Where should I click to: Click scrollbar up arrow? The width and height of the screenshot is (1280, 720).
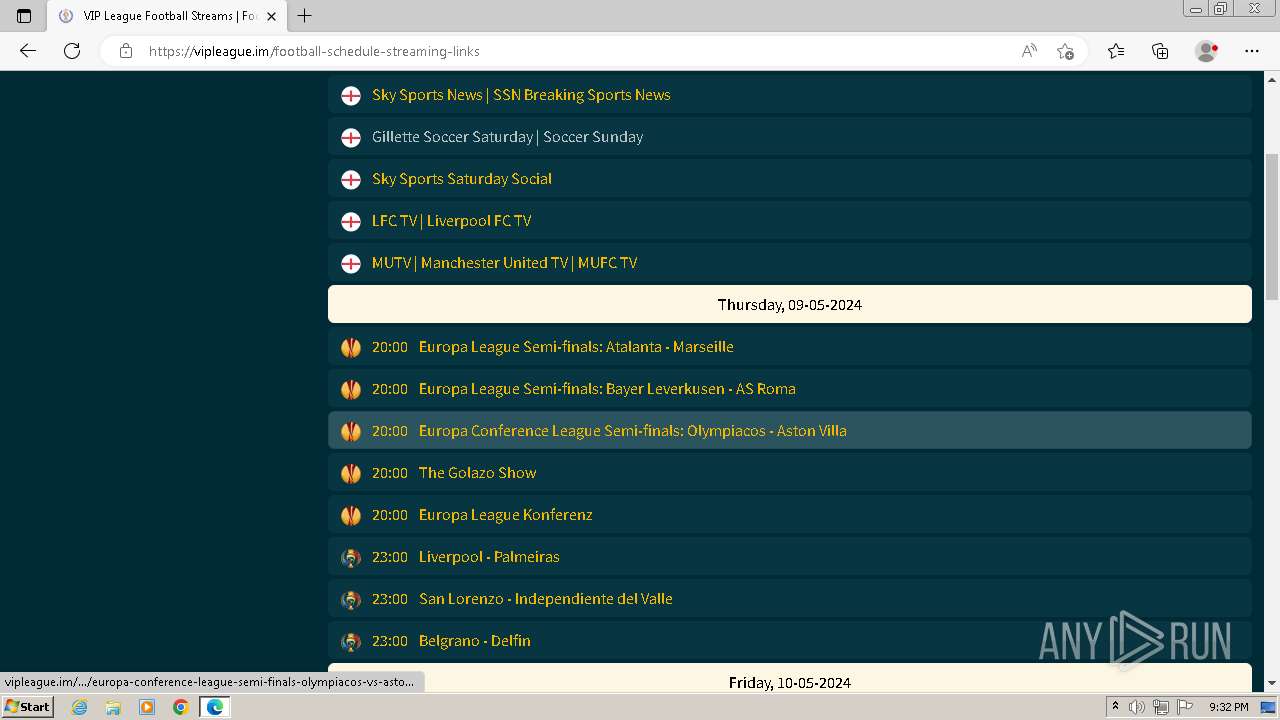pyautogui.click(x=1272, y=78)
